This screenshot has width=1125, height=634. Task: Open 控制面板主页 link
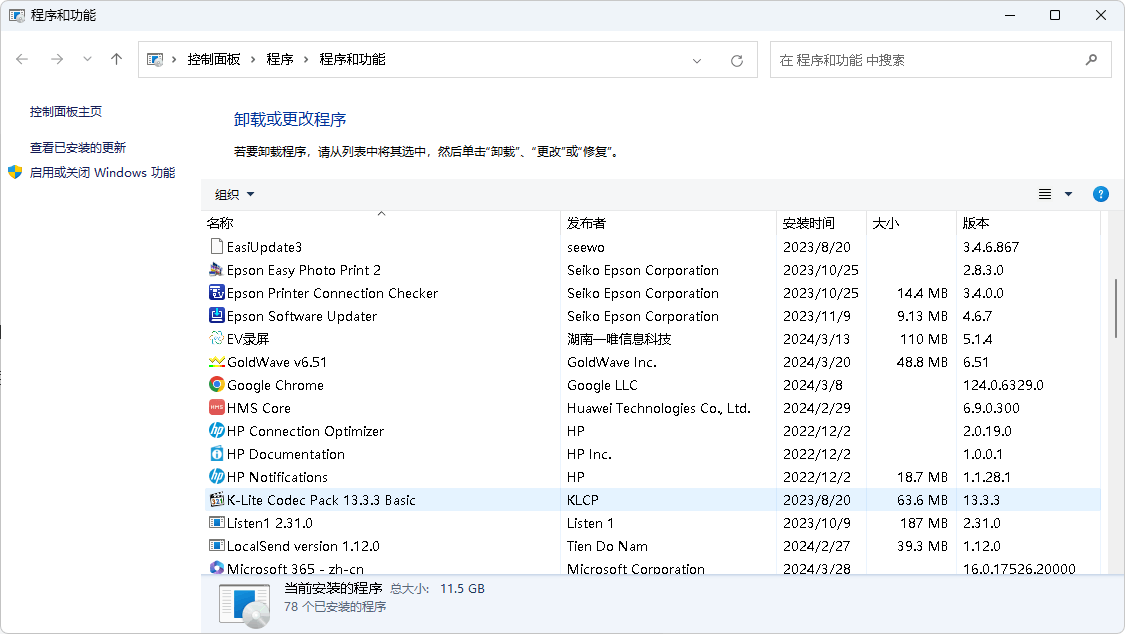65,112
